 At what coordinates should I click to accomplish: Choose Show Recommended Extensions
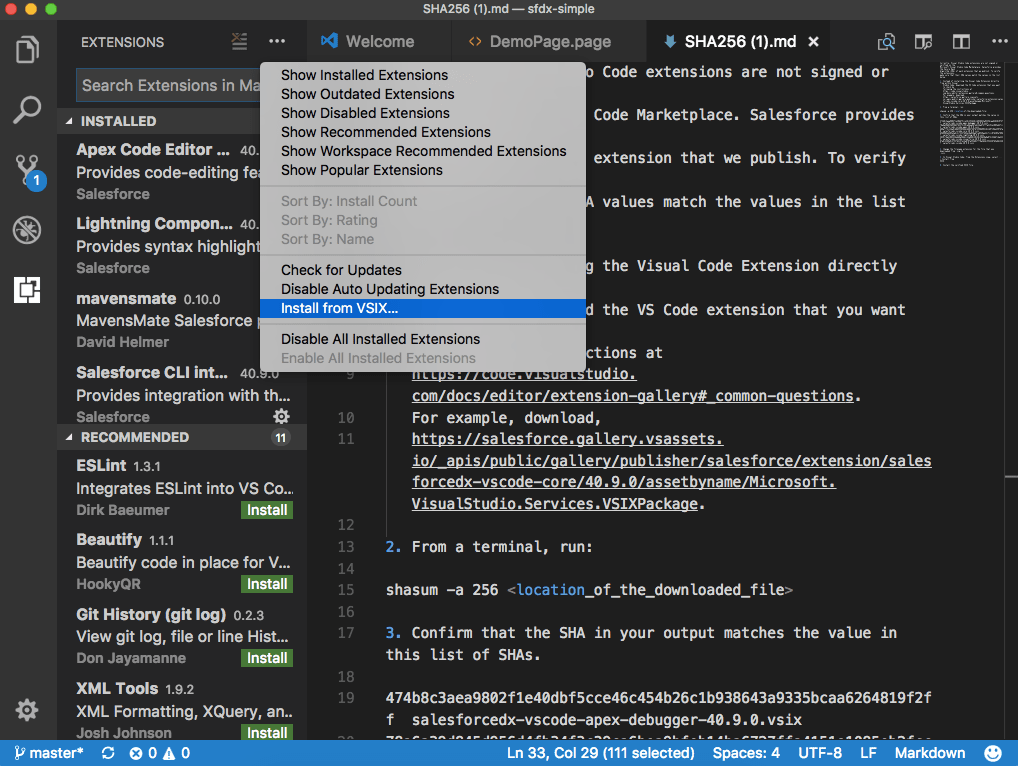click(x=423, y=132)
